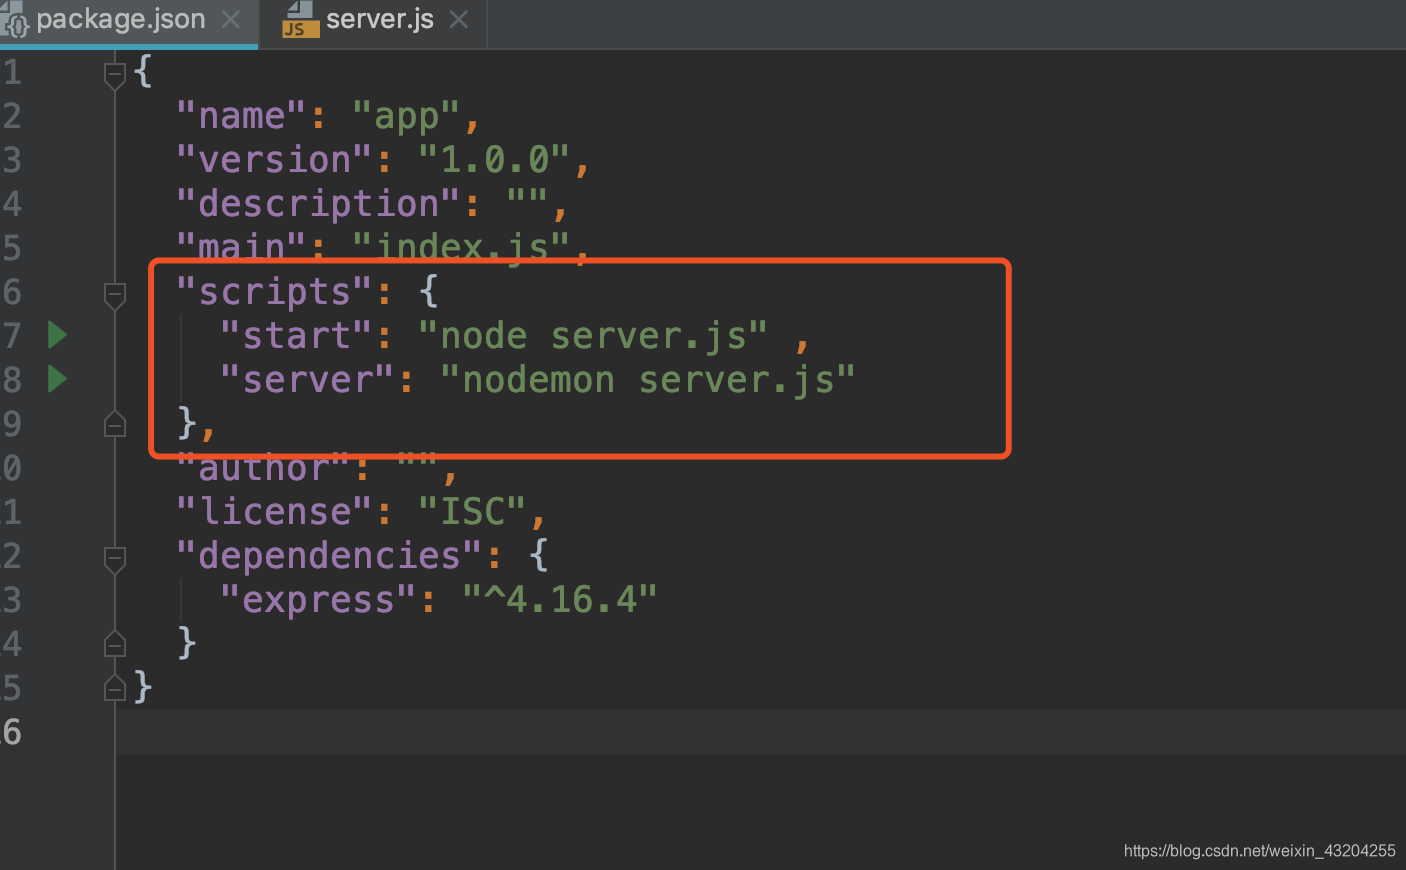Viewport: 1406px width, 870px height.
Task: Click the "name" key text
Action: tap(241, 116)
